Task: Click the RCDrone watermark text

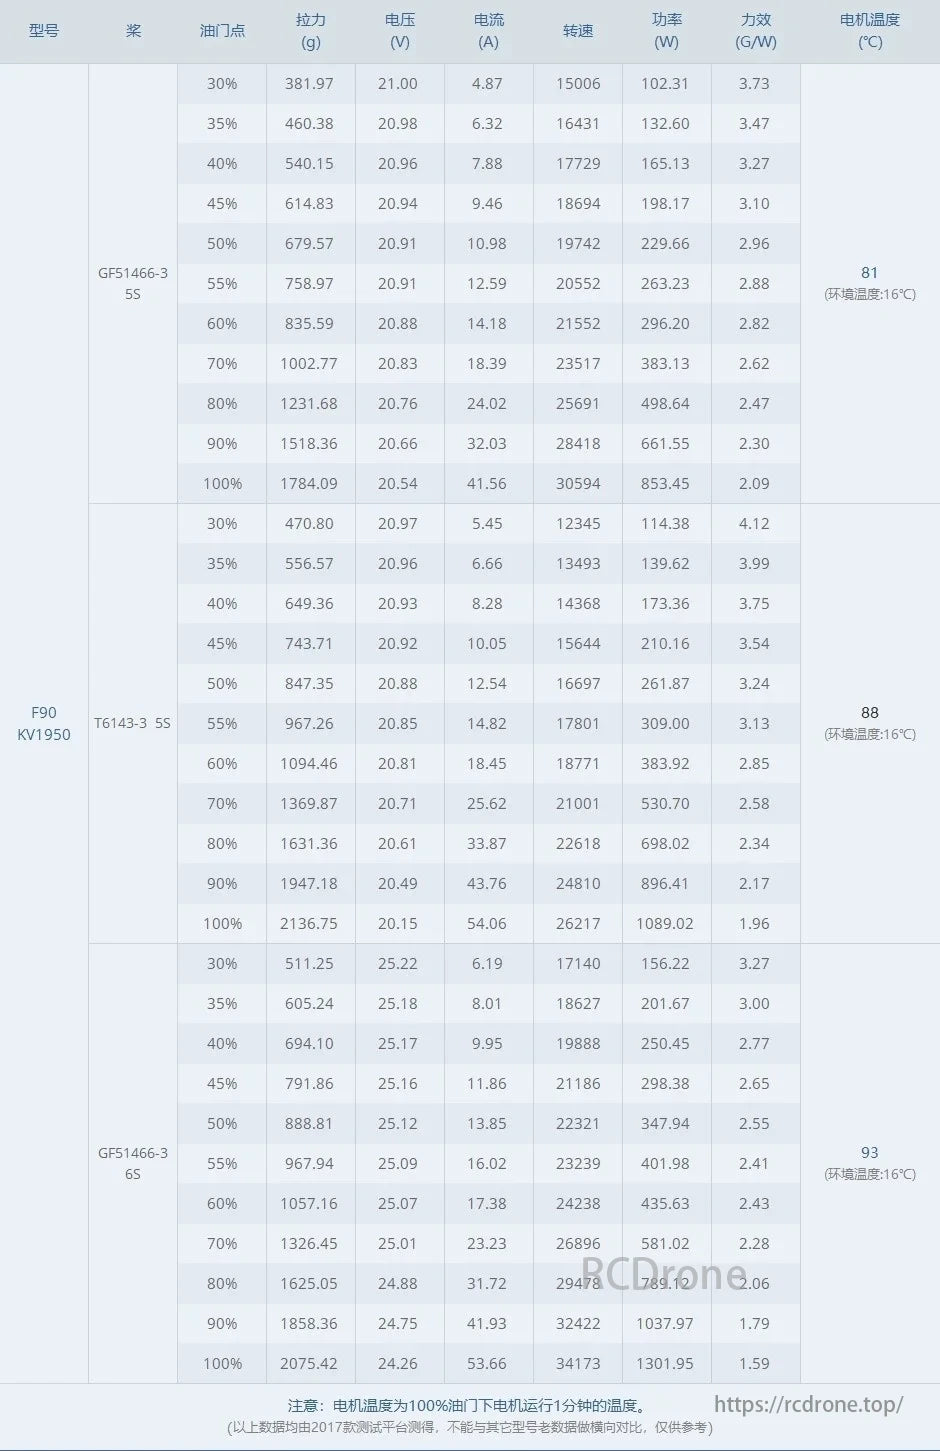Action: point(664,1273)
